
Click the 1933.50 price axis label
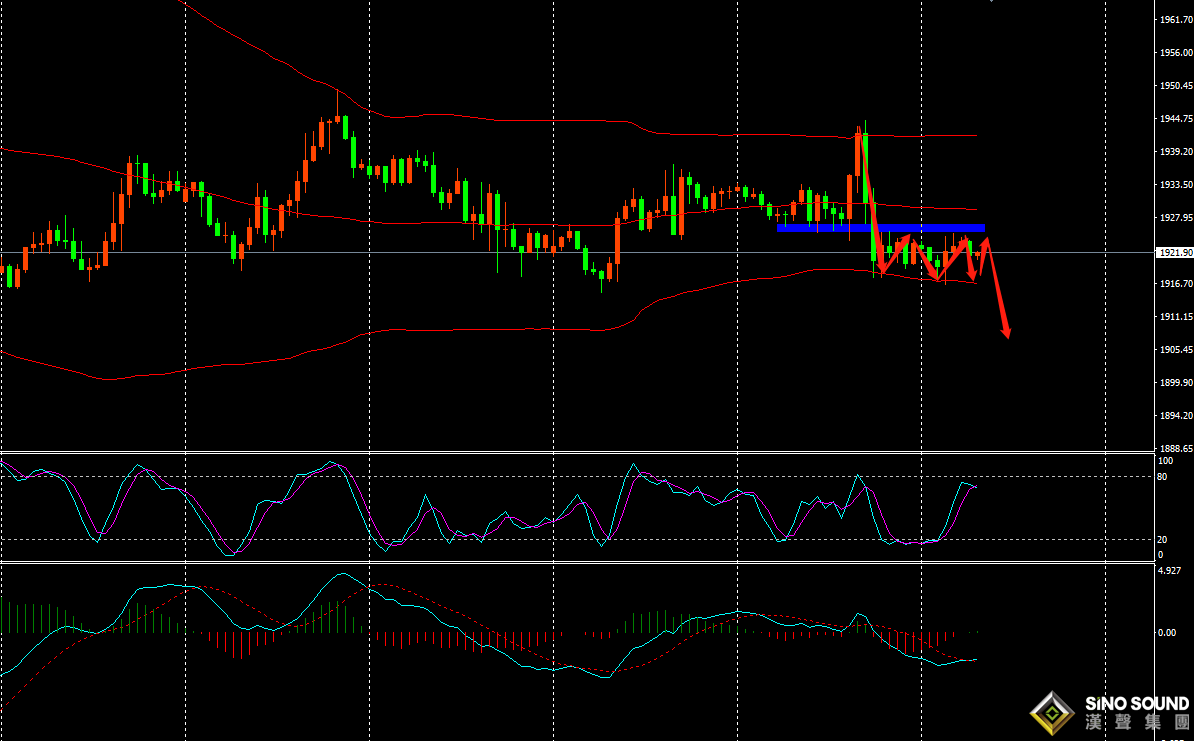tap(1174, 185)
